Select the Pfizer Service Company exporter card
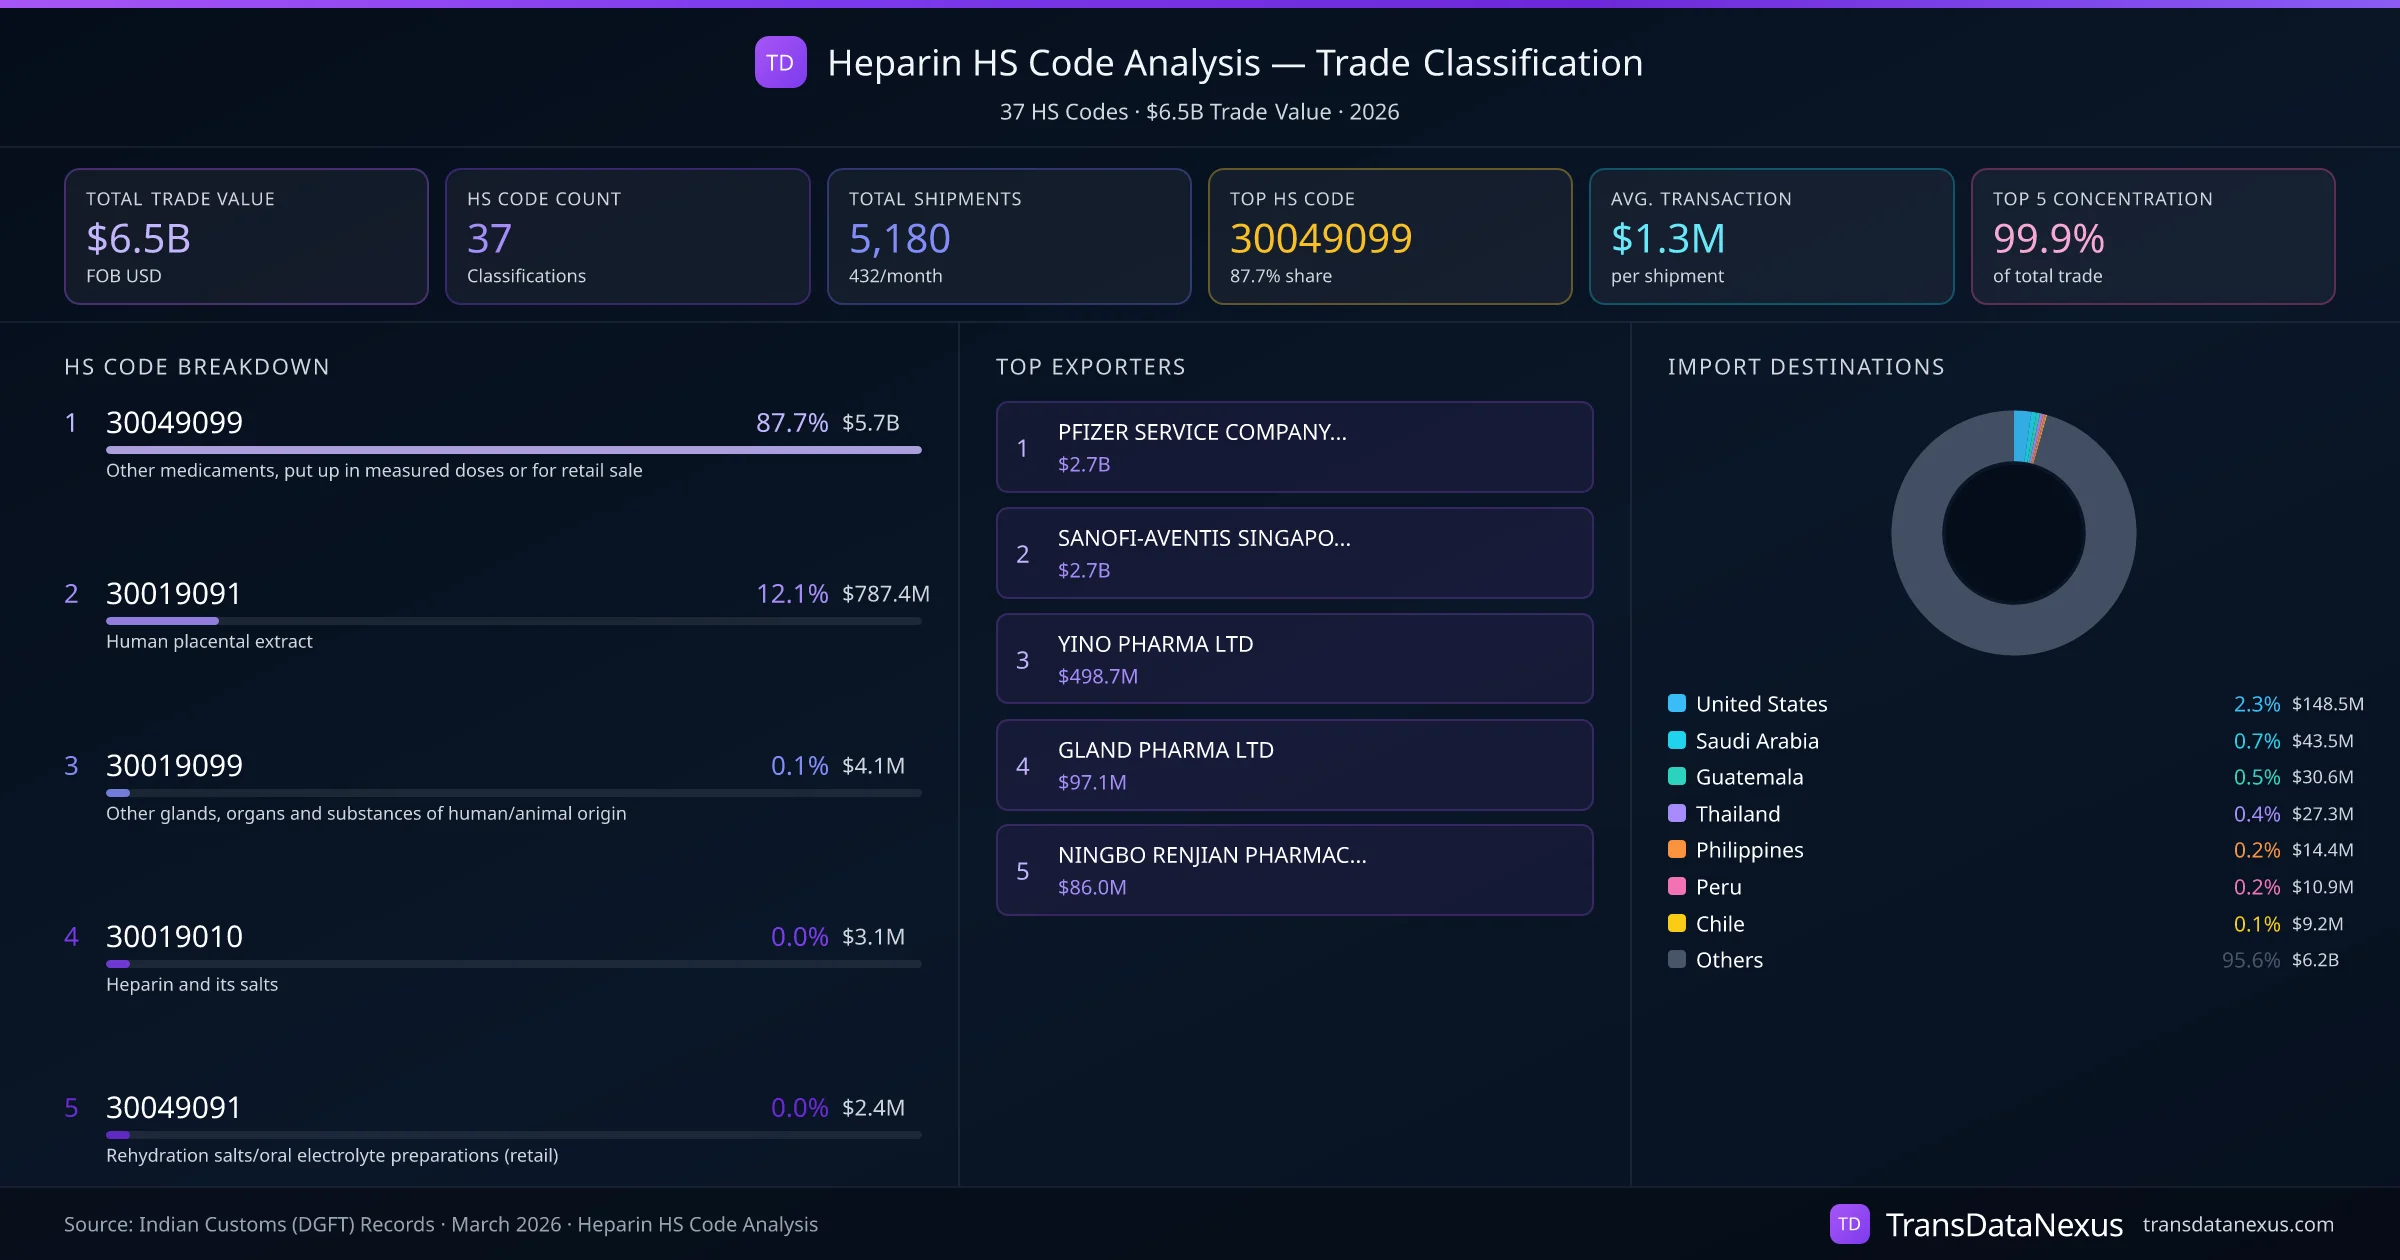Screen dimensions: 2400x1260 [1294, 447]
